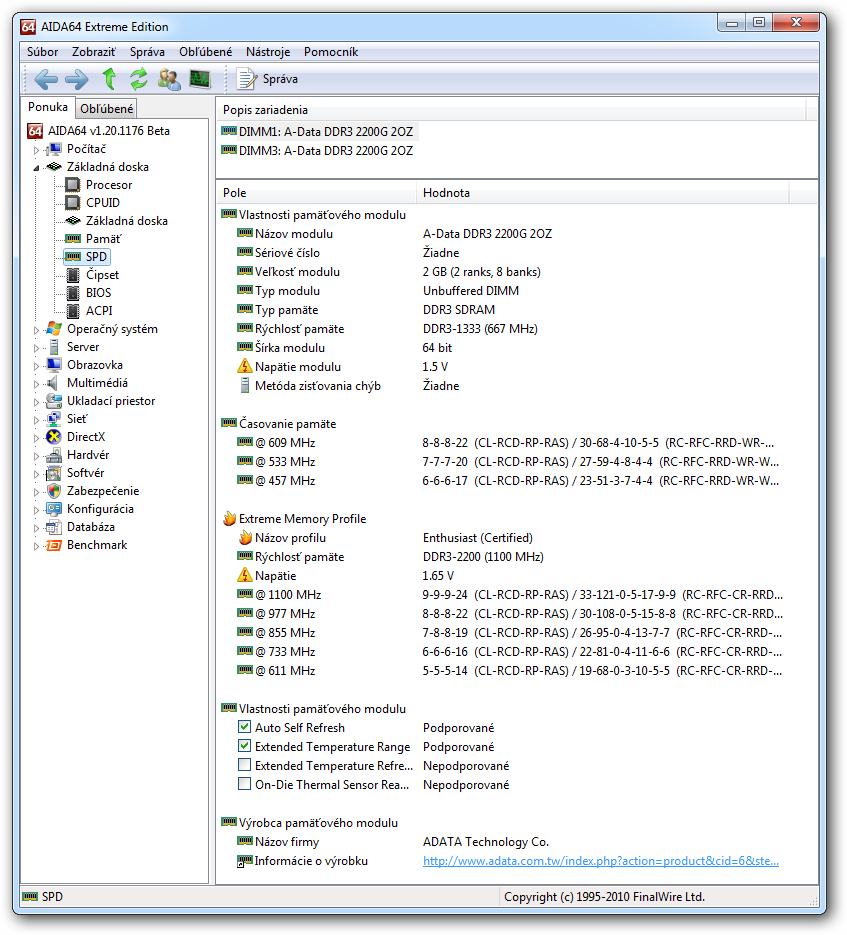Click the Forward navigation arrow
This screenshot has width=847, height=935.
click(76, 79)
